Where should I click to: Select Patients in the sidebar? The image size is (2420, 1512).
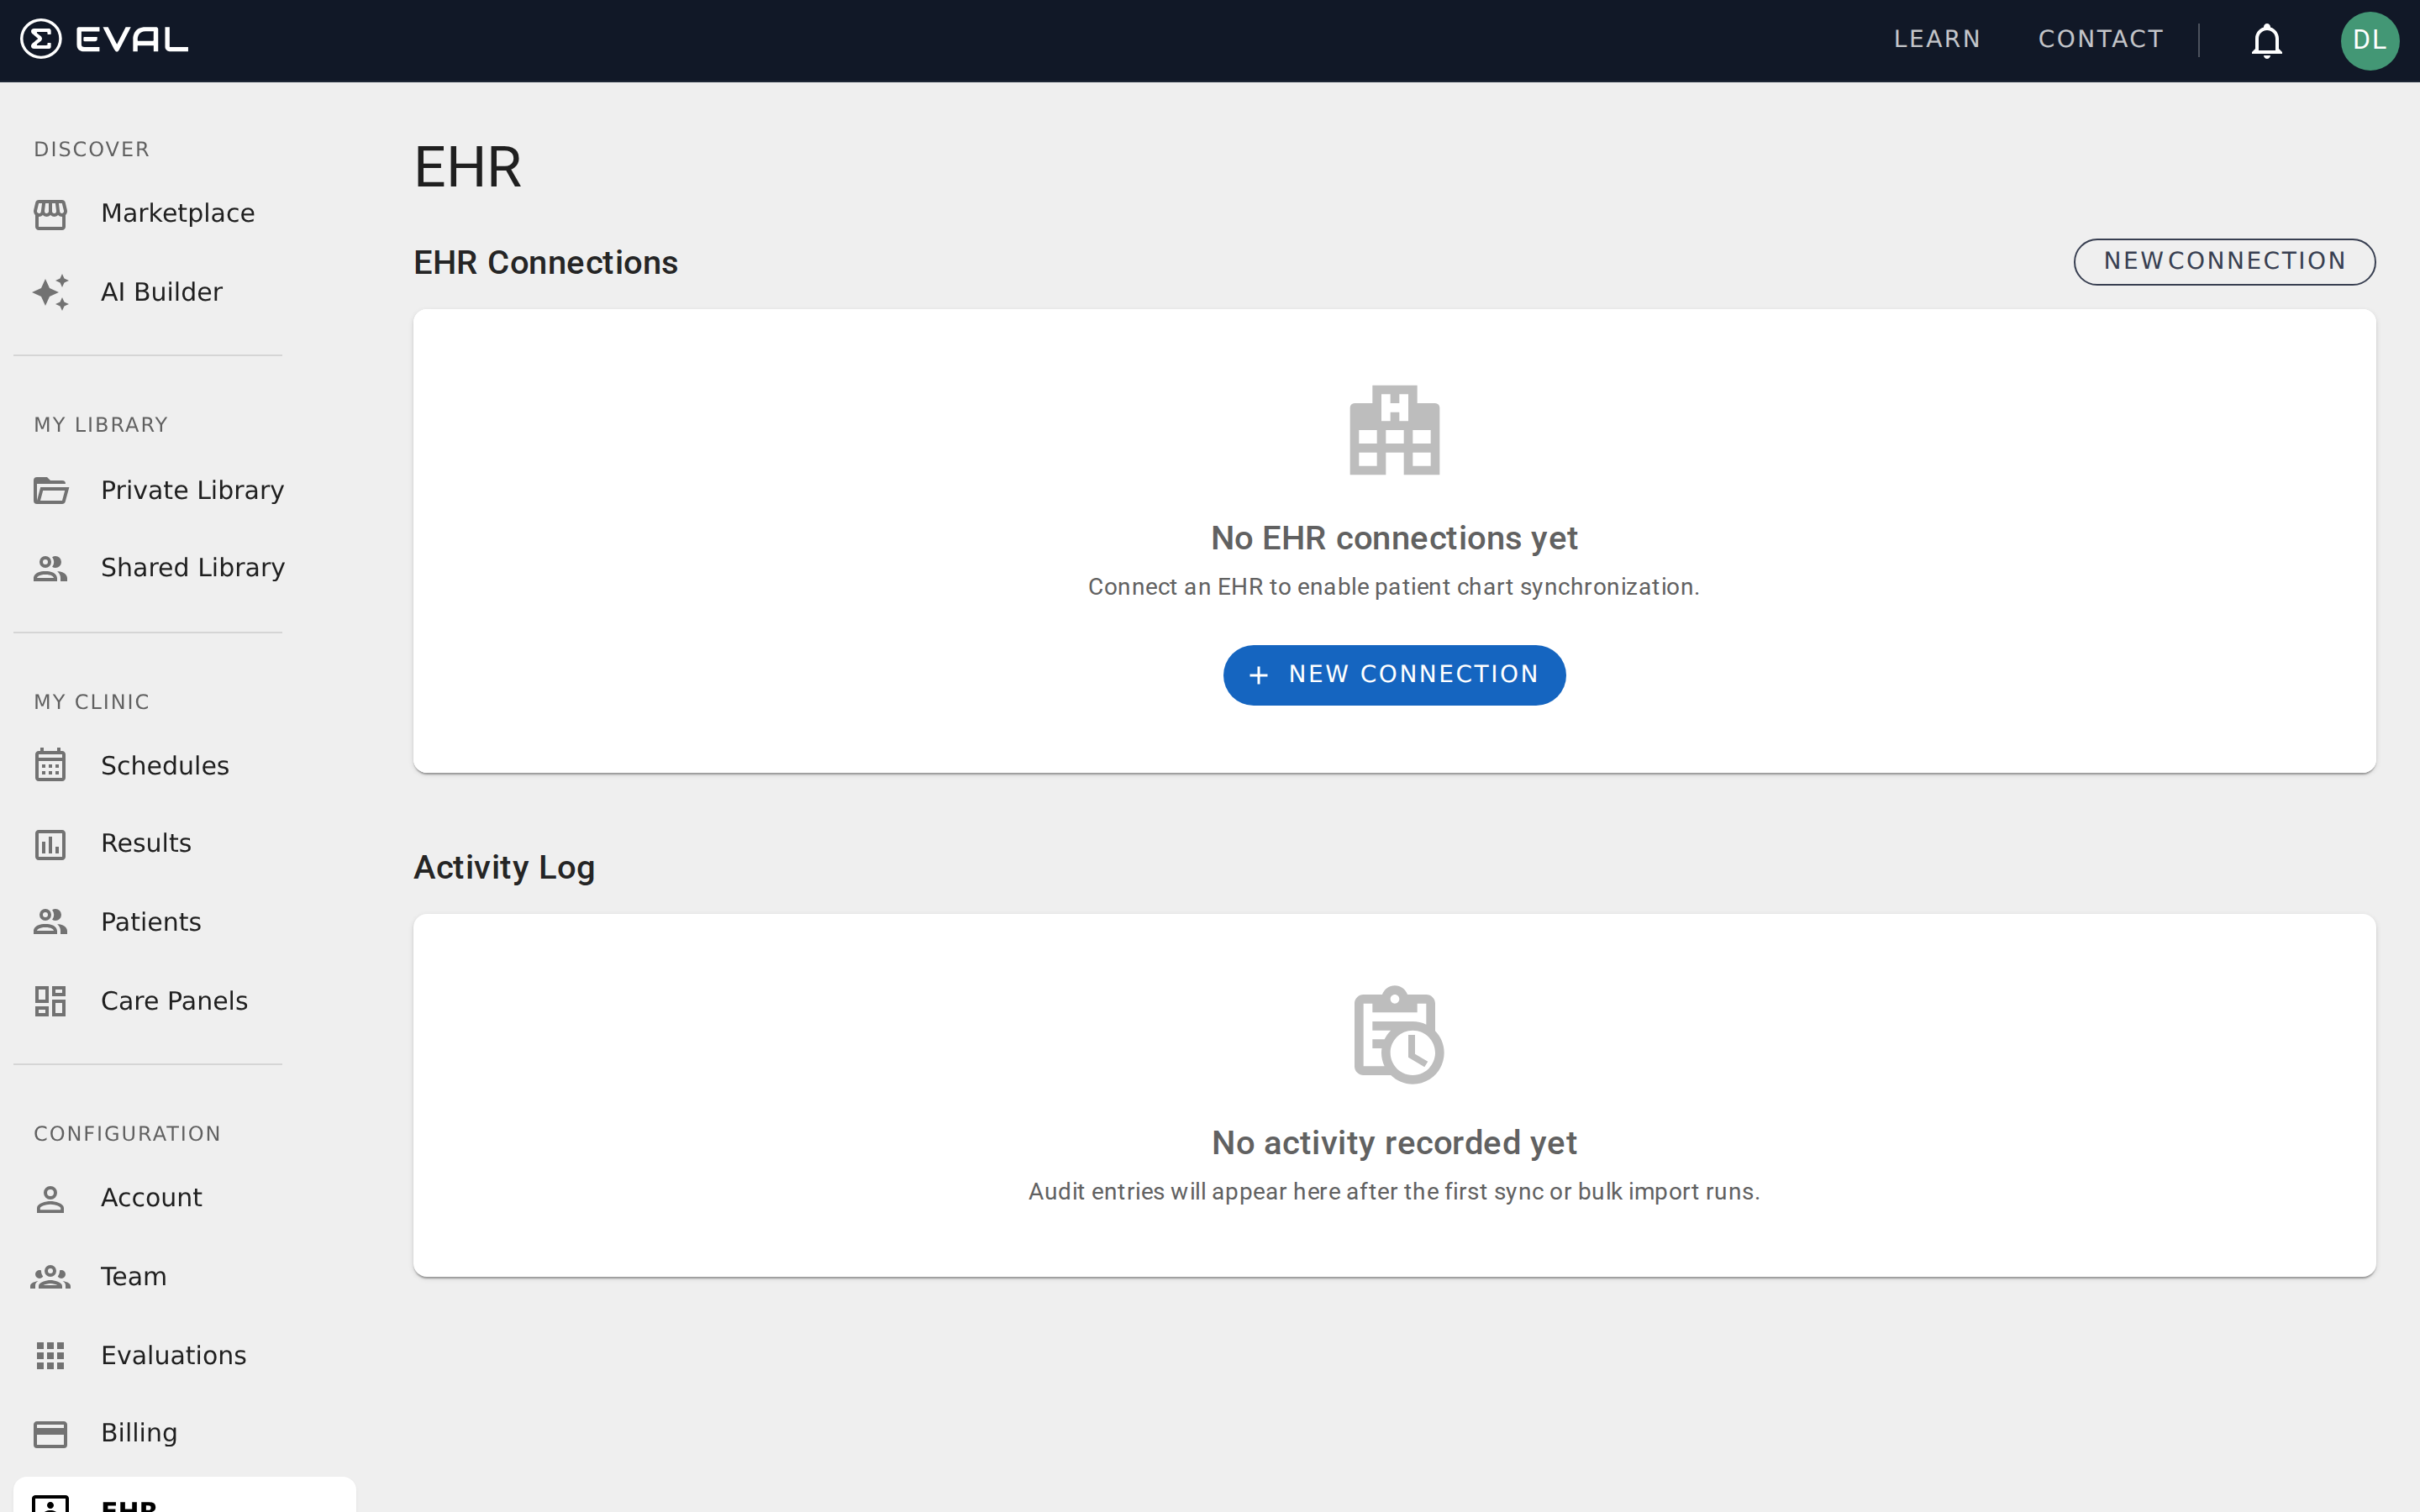(x=150, y=922)
